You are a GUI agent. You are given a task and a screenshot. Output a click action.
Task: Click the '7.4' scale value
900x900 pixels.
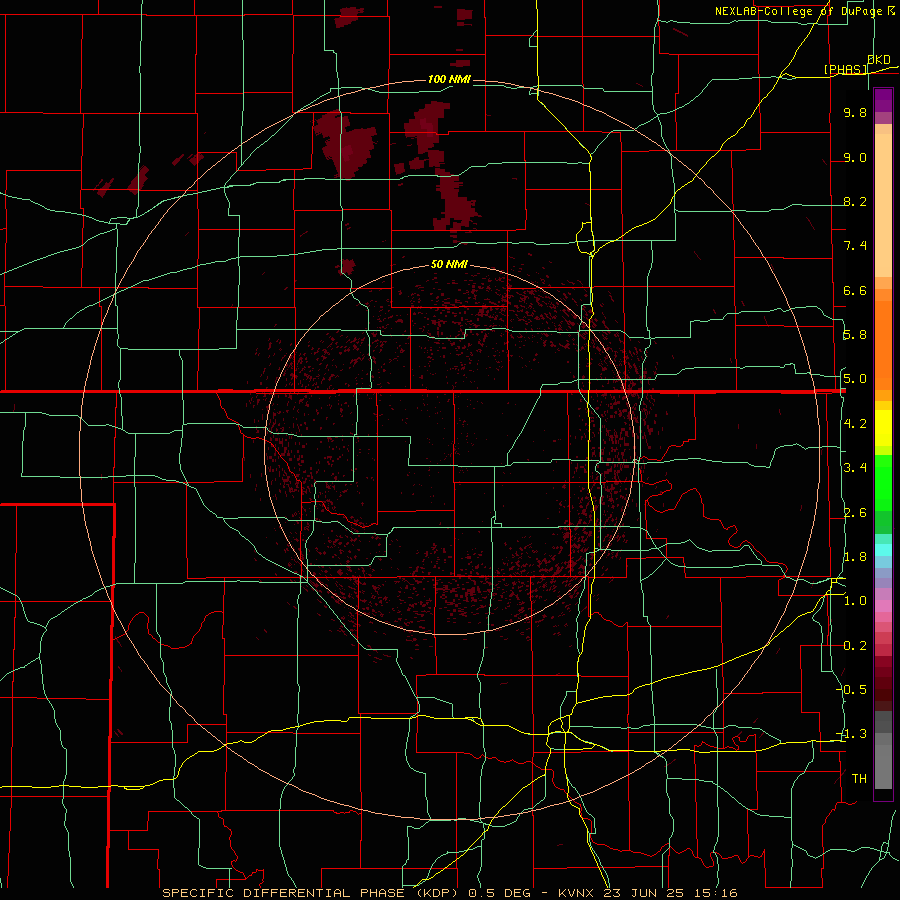point(855,246)
